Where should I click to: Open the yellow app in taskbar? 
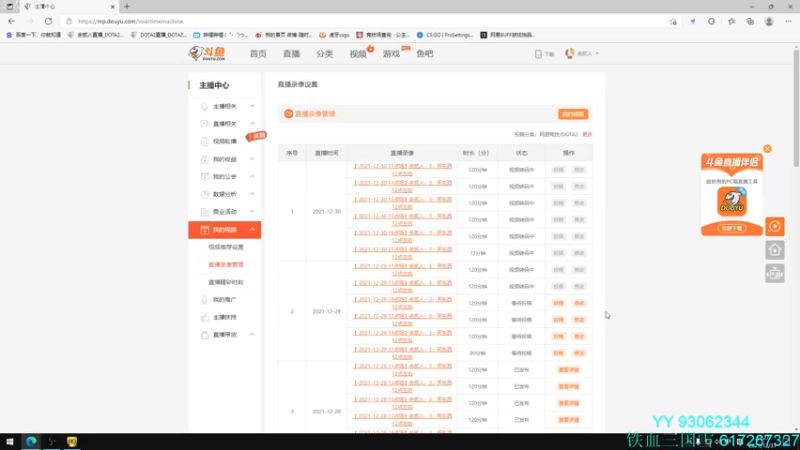(71, 441)
